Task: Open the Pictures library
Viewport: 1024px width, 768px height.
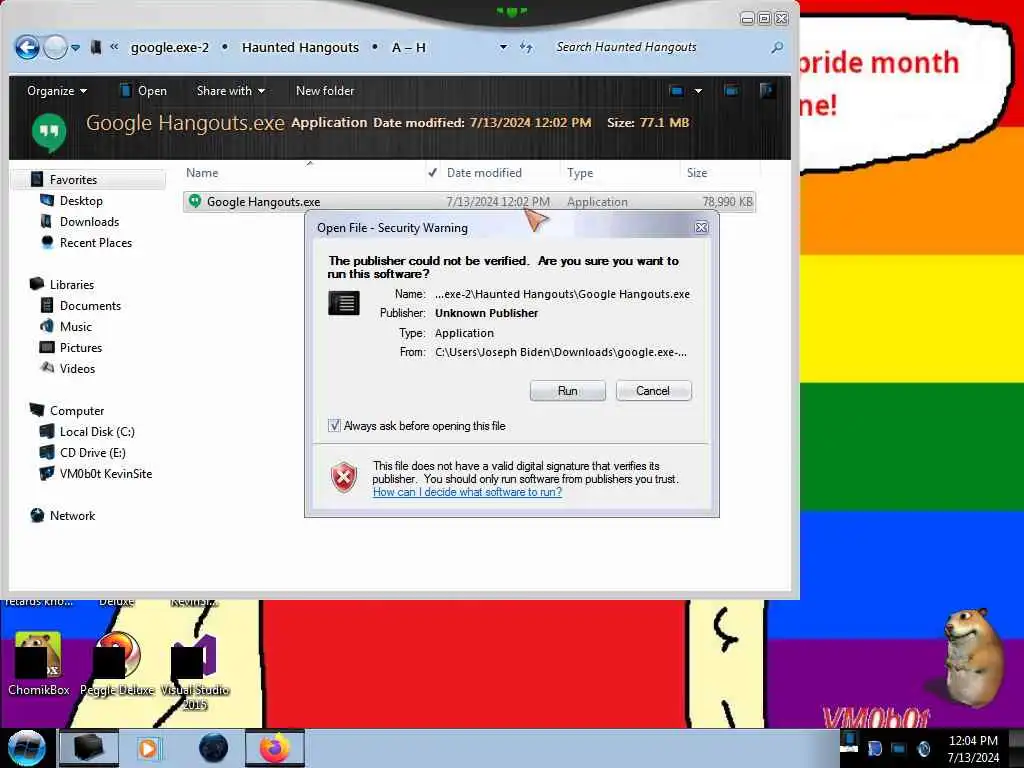Action: point(81,347)
